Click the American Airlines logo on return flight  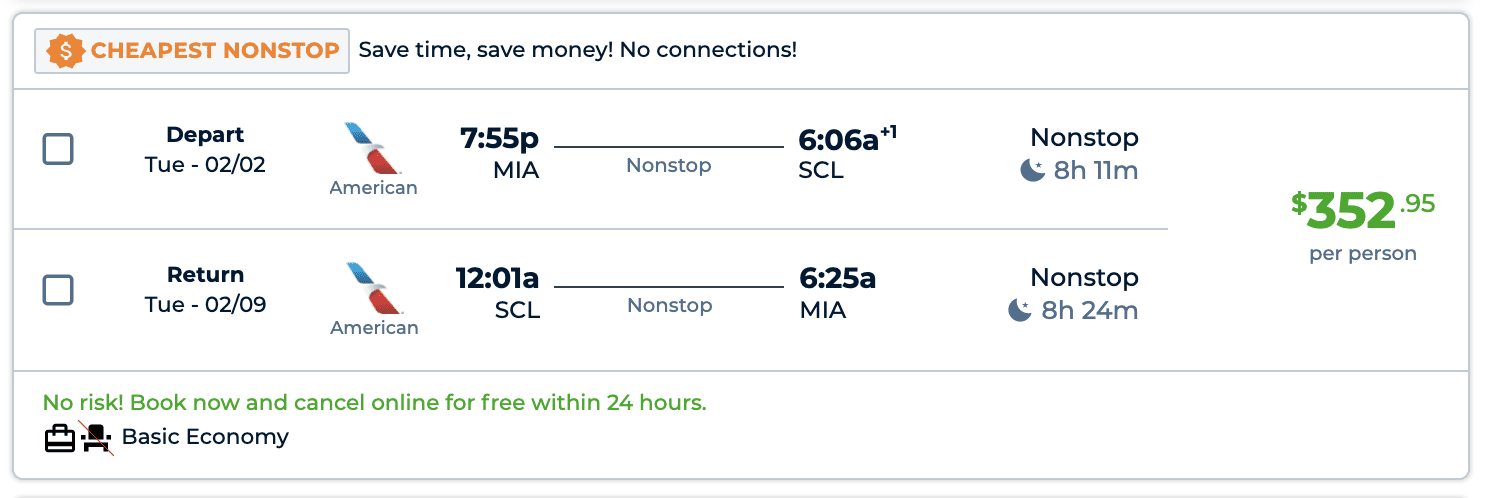tap(373, 288)
